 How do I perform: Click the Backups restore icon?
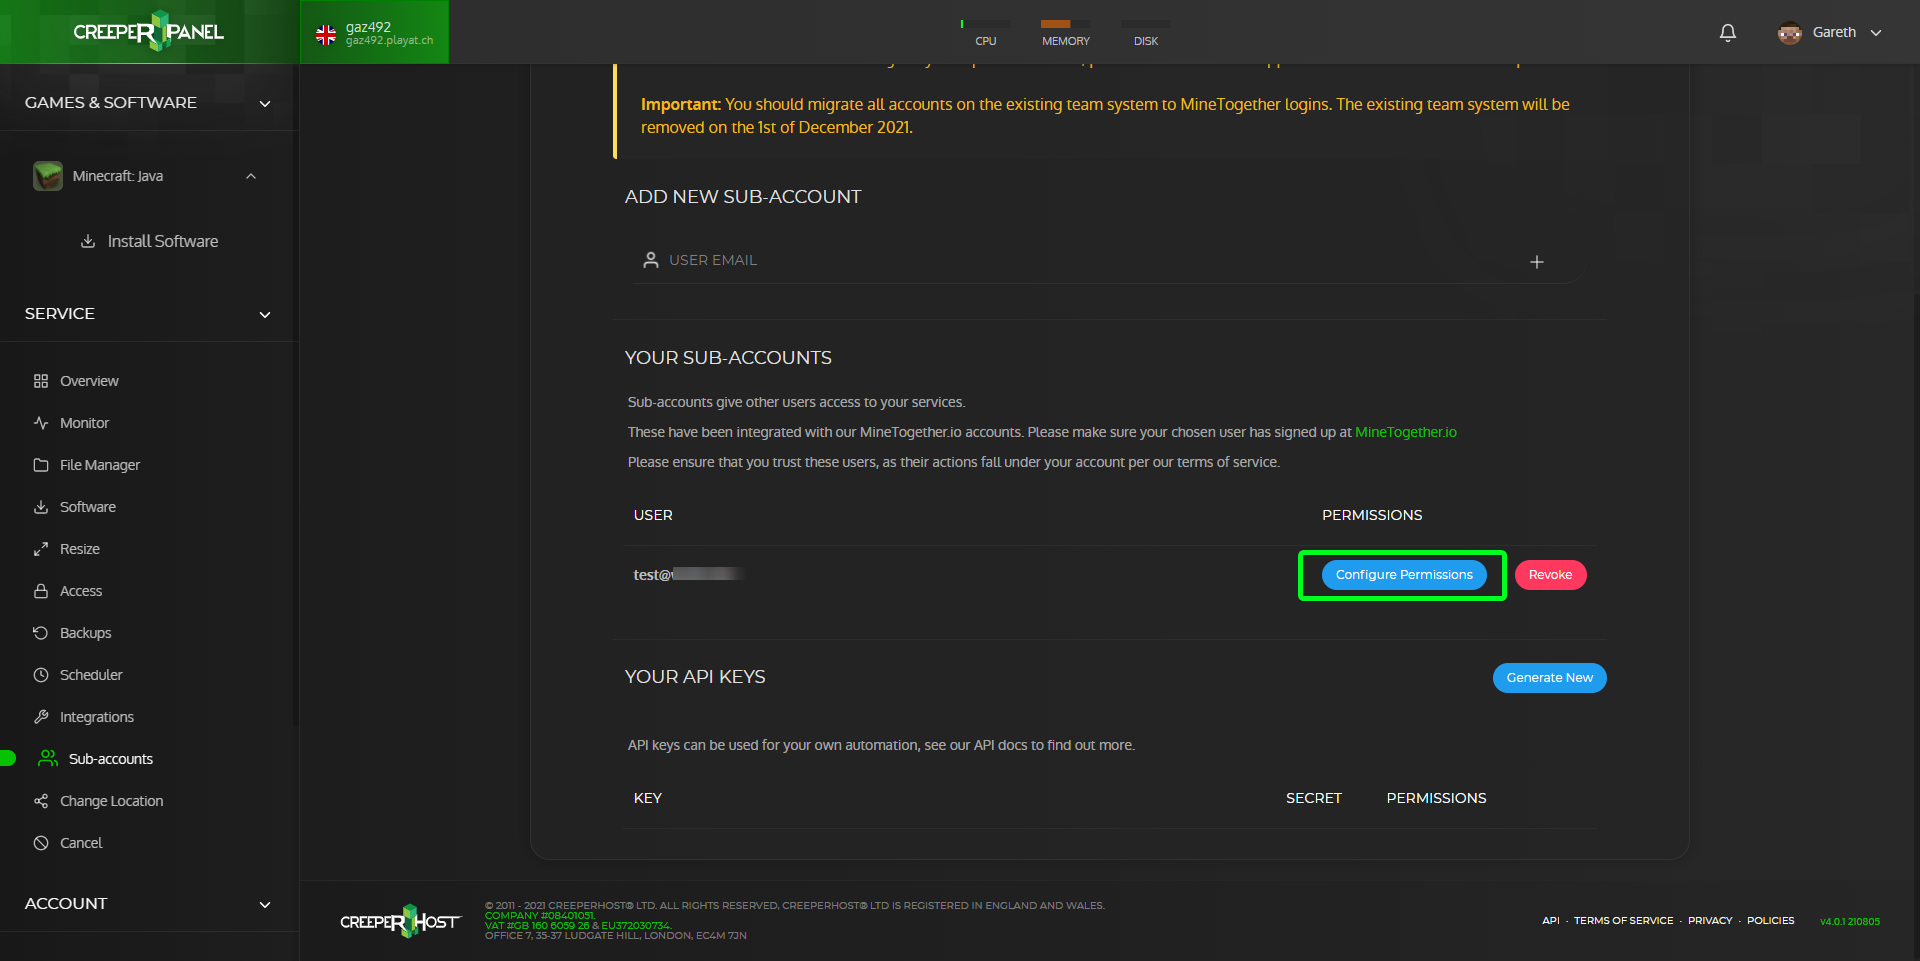pyautogui.click(x=41, y=633)
